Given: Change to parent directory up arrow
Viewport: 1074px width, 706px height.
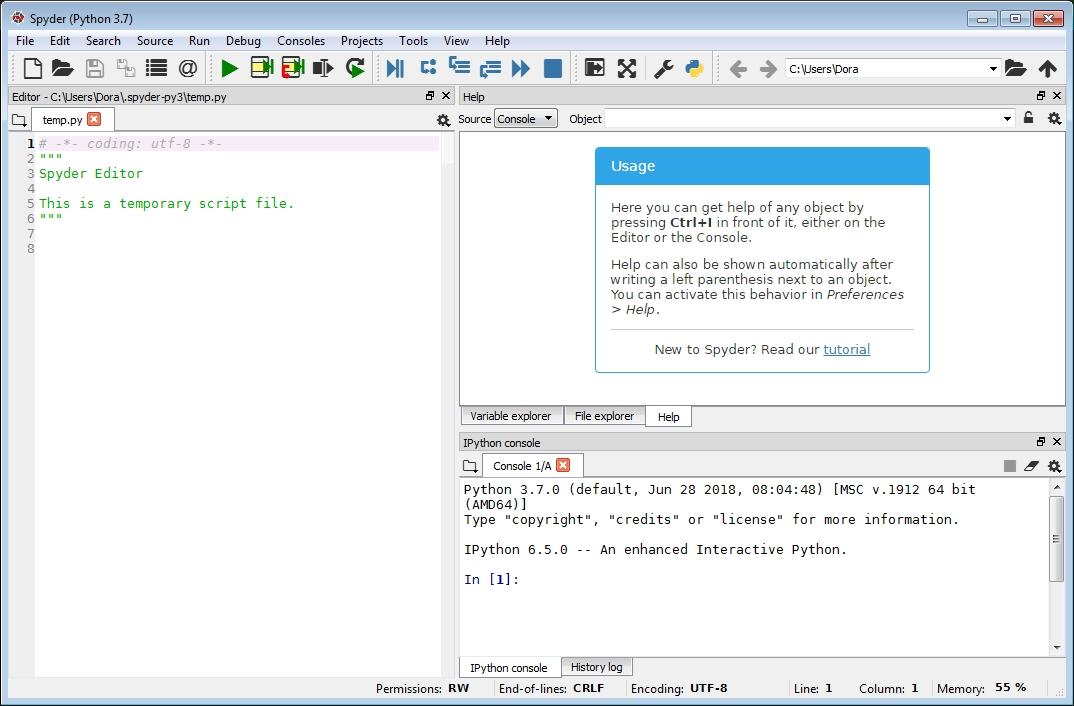Looking at the screenshot, I should (1047, 68).
